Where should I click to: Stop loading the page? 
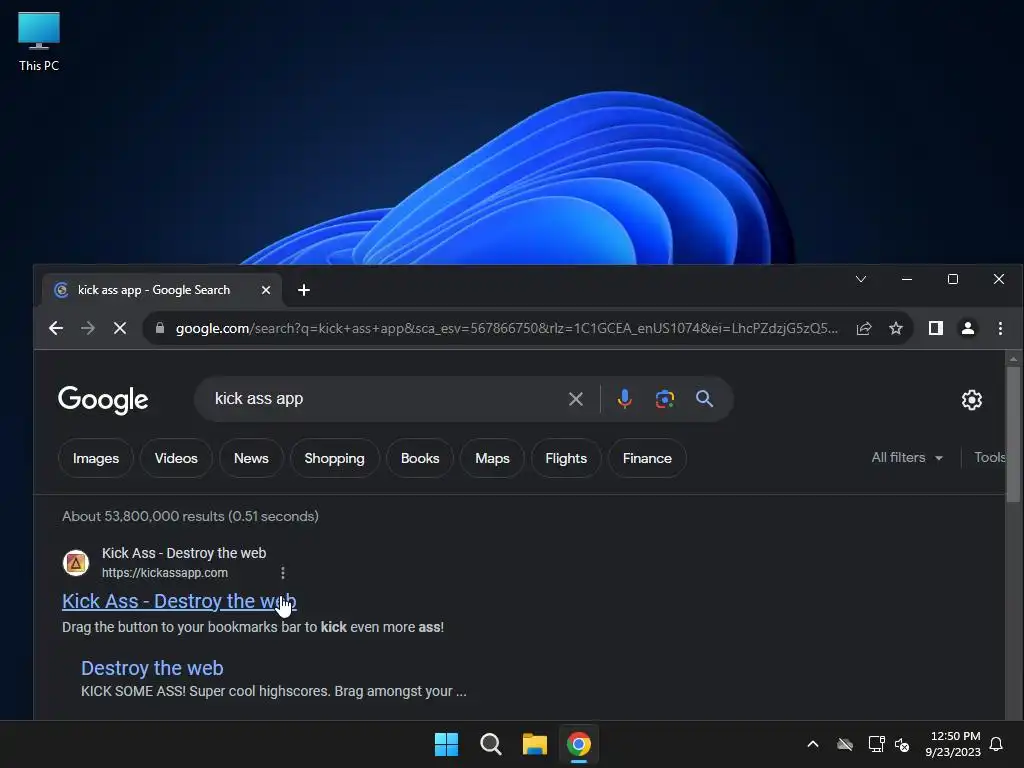click(x=120, y=328)
